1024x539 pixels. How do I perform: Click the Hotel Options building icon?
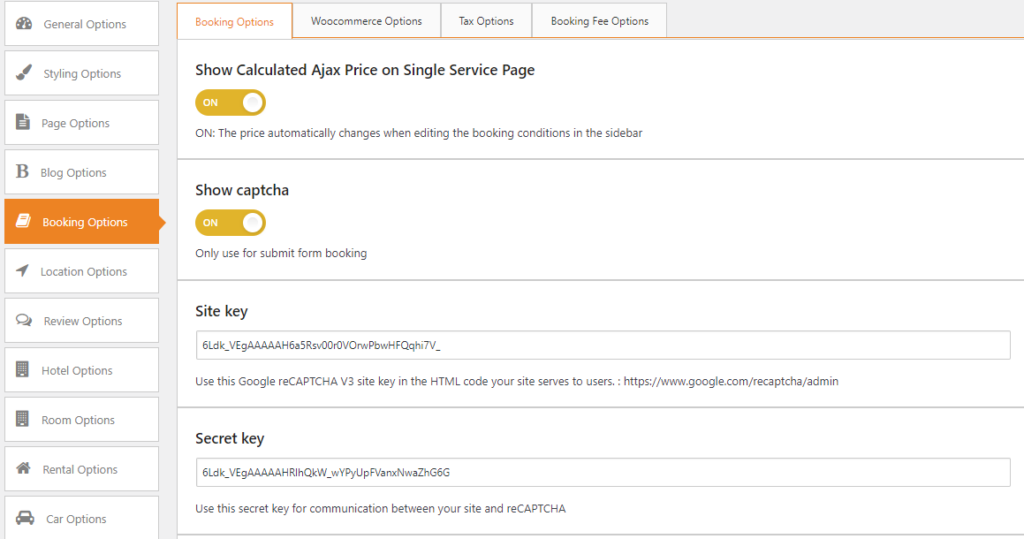tap(23, 370)
